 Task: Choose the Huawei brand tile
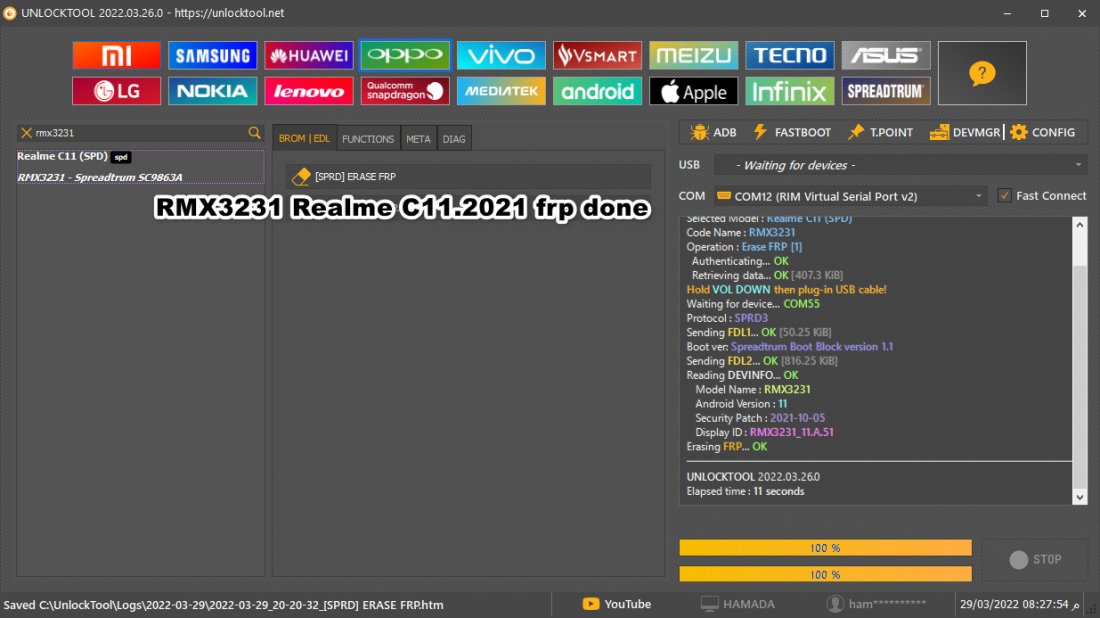coord(309,55)
